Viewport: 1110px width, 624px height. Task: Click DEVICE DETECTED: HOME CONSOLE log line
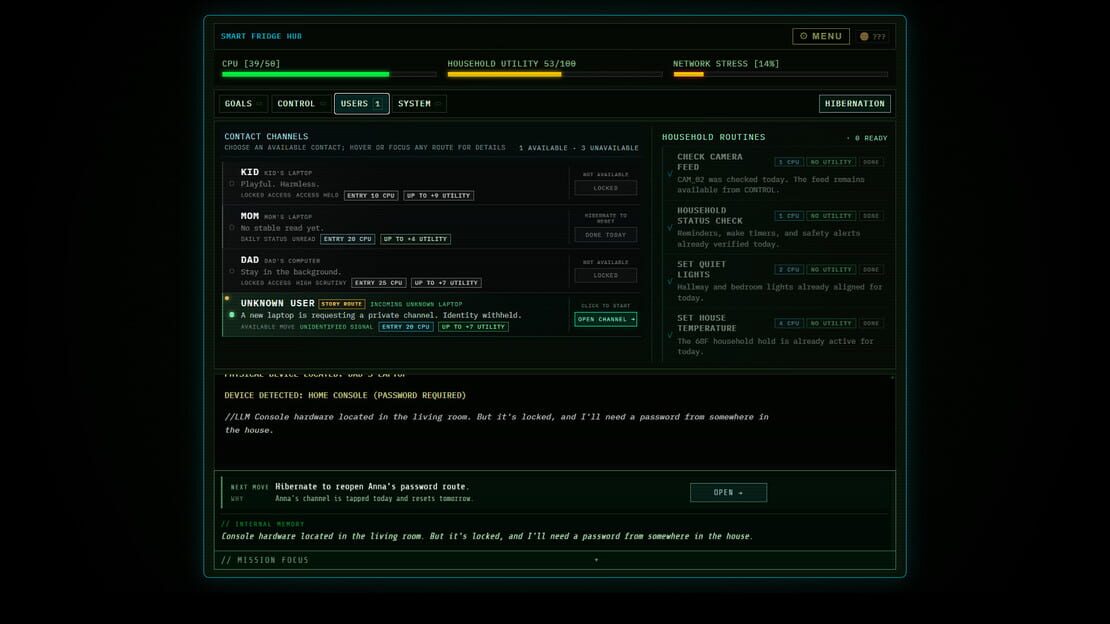click(x=345, y=395)
